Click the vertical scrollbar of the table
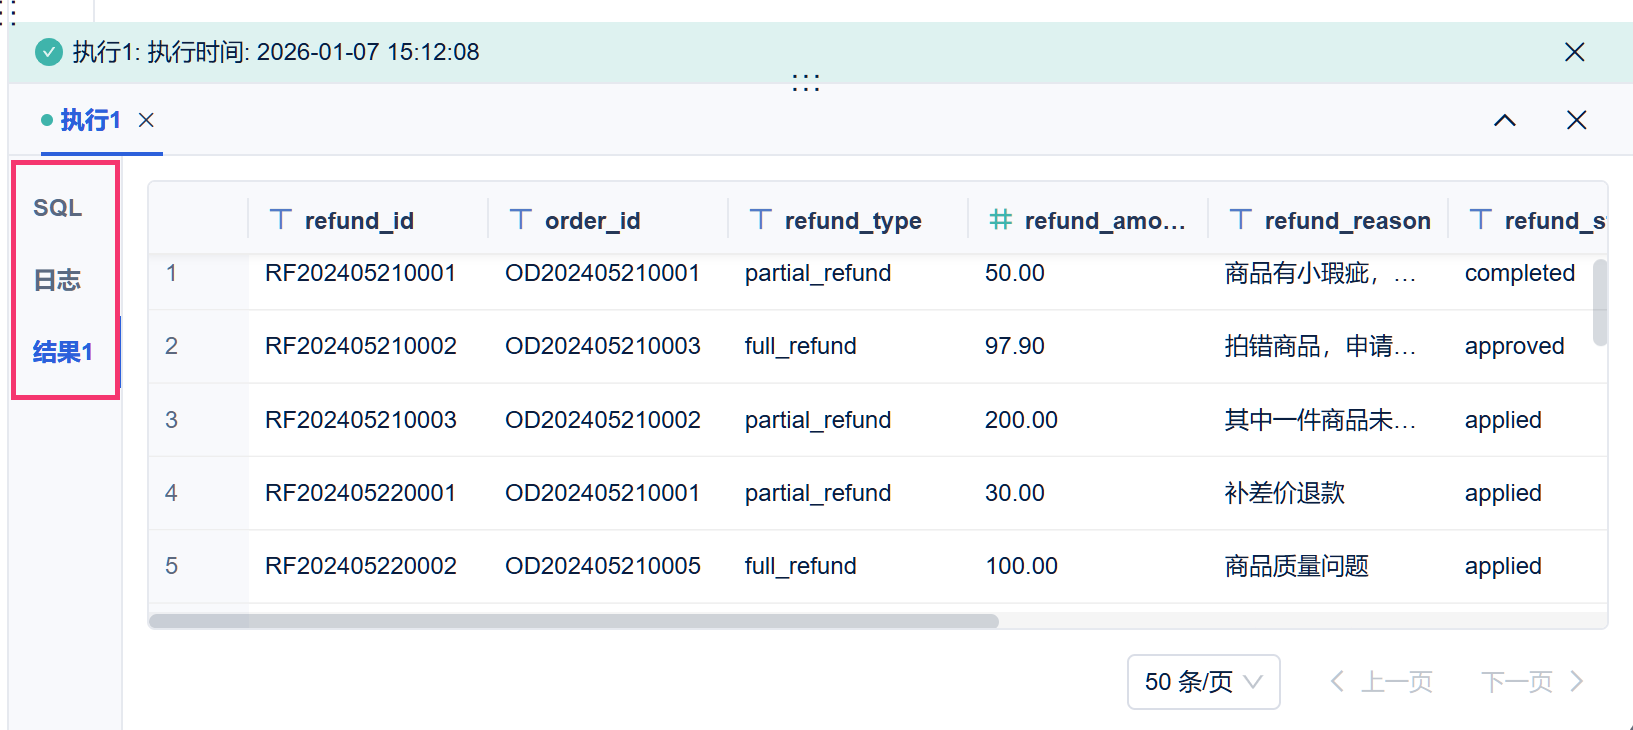Image resolution: width=1633 pixels, height=730 pixels. tap(1600, 302)
